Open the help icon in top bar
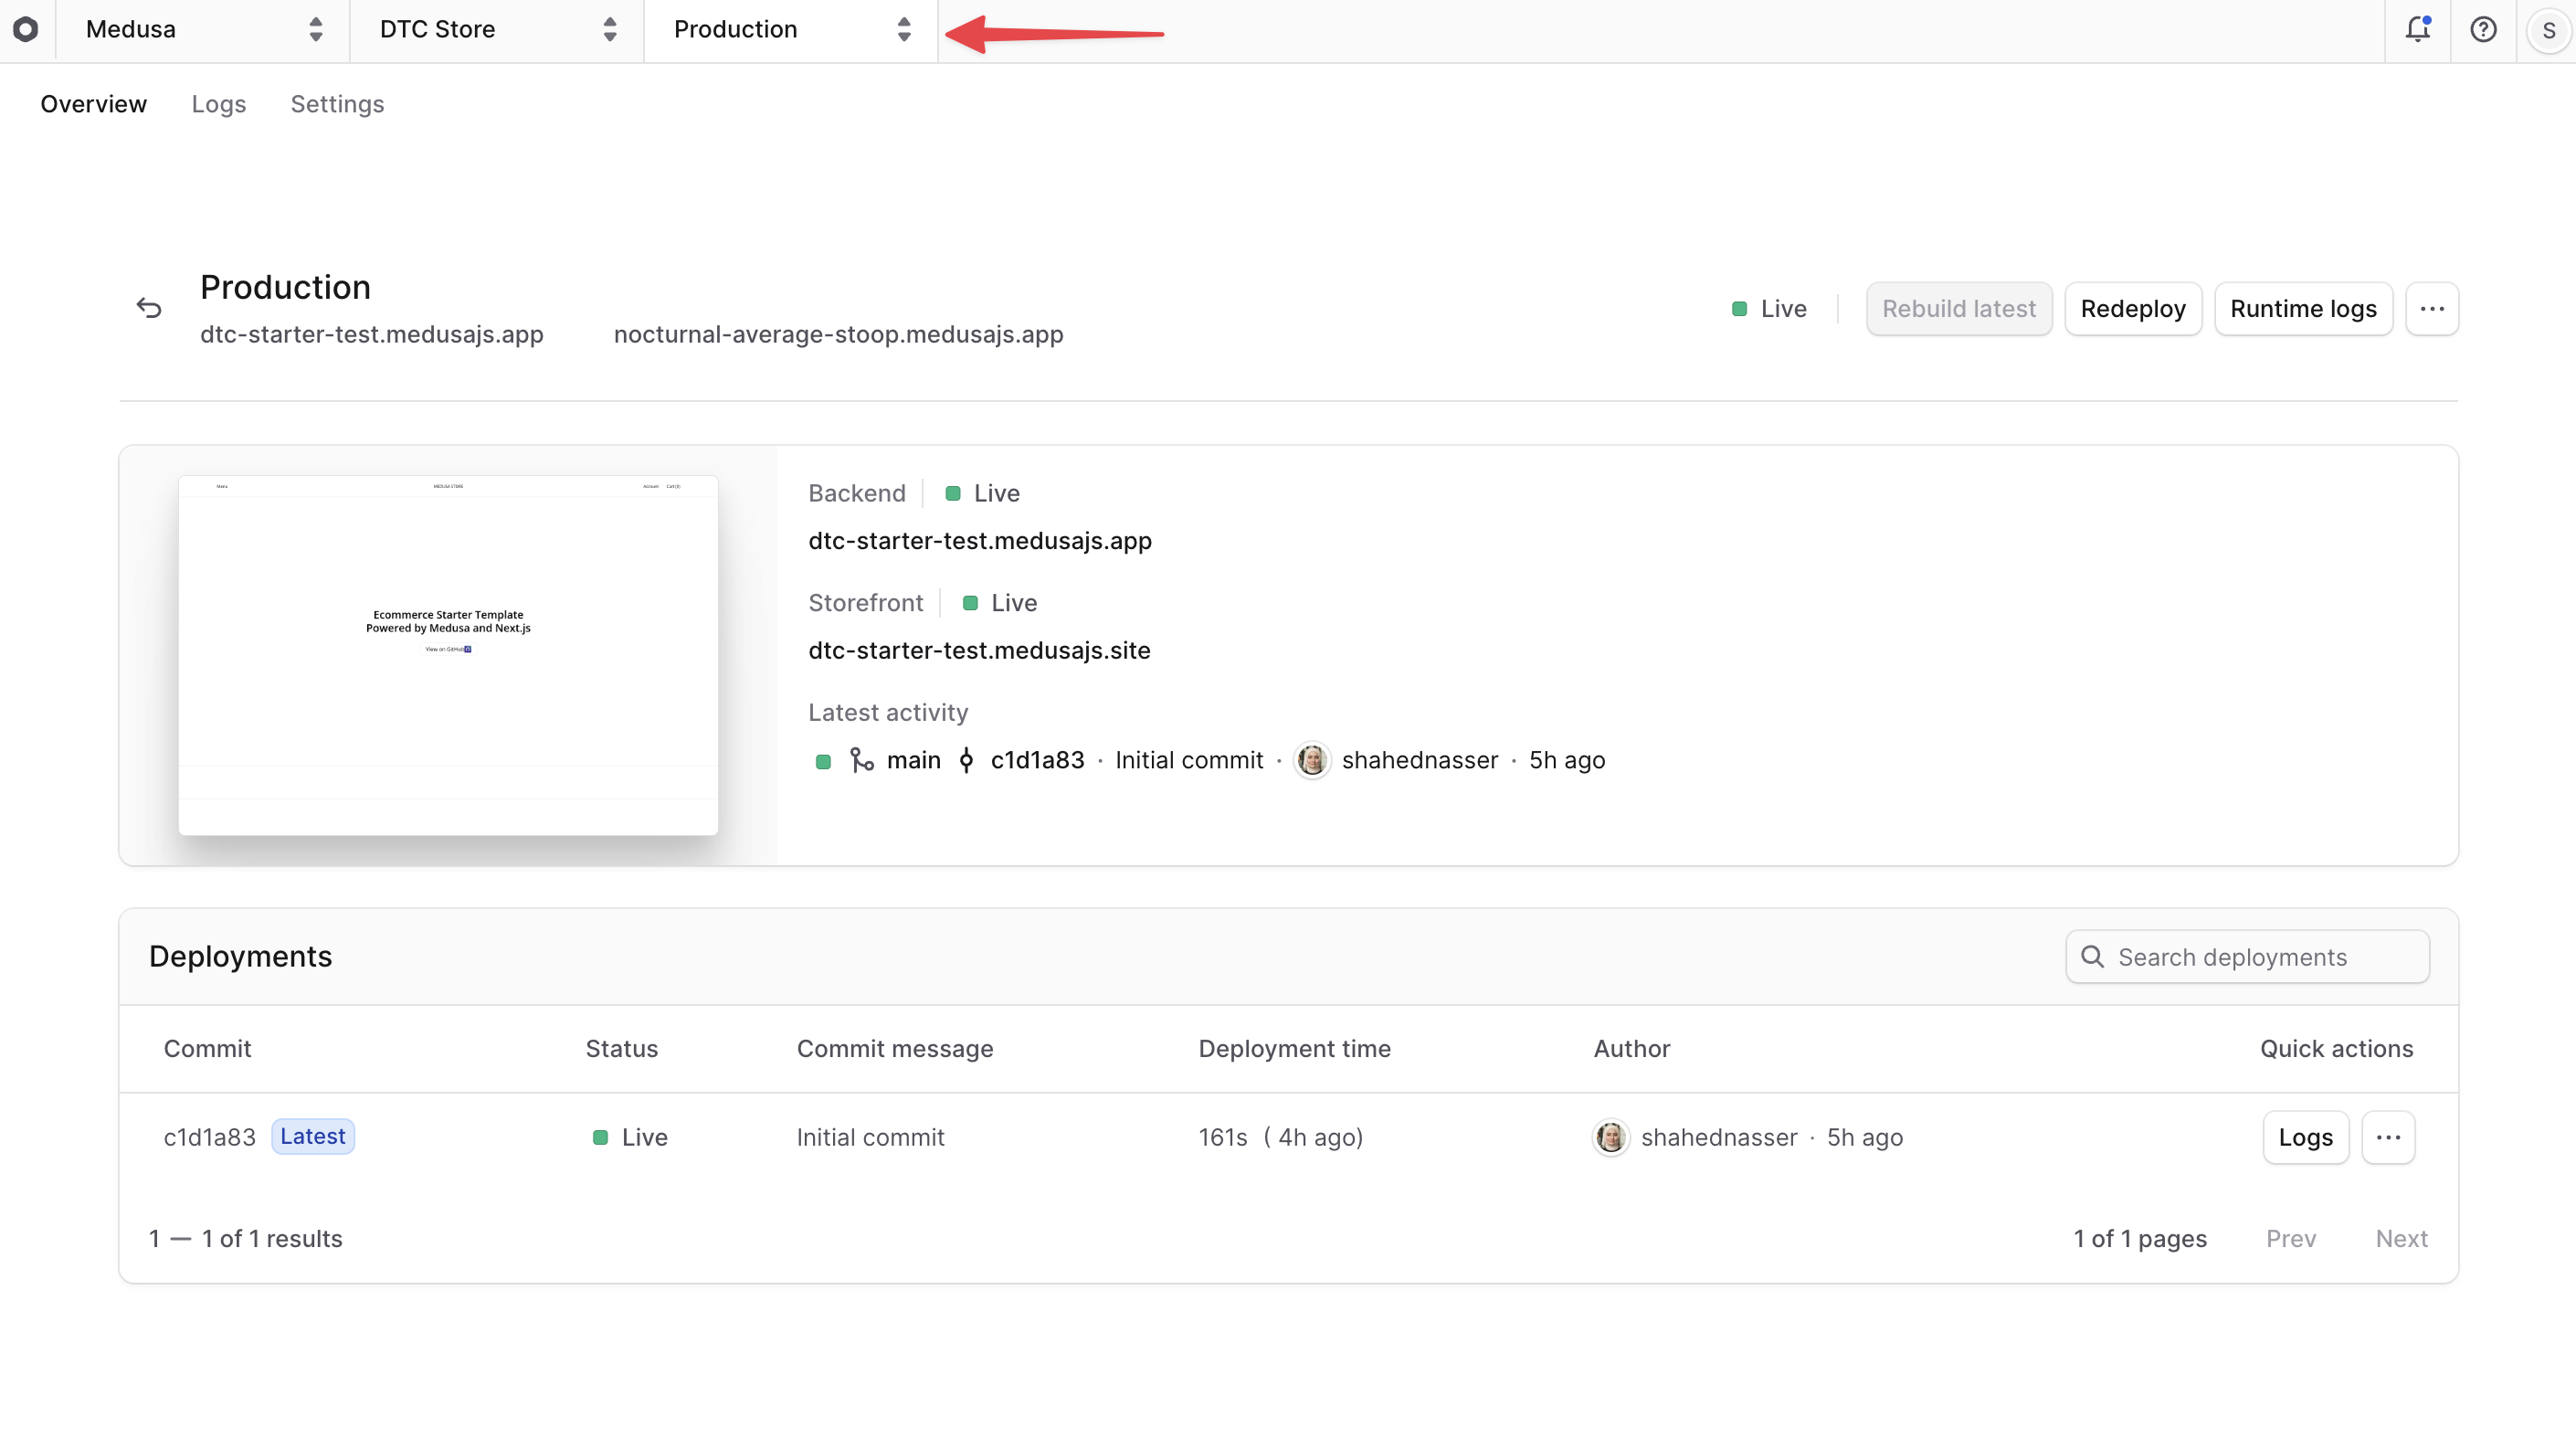Screen dimensions: 2576x1449 [x=2484, y=30]
